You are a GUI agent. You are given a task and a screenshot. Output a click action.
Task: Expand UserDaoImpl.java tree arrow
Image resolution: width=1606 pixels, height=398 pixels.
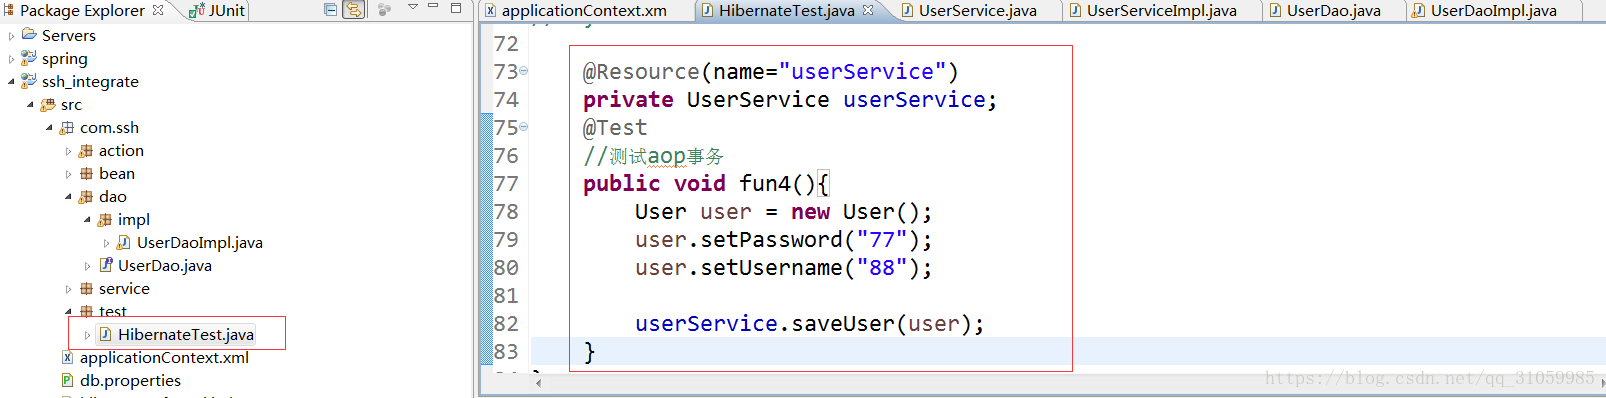[x=107, y=243]
